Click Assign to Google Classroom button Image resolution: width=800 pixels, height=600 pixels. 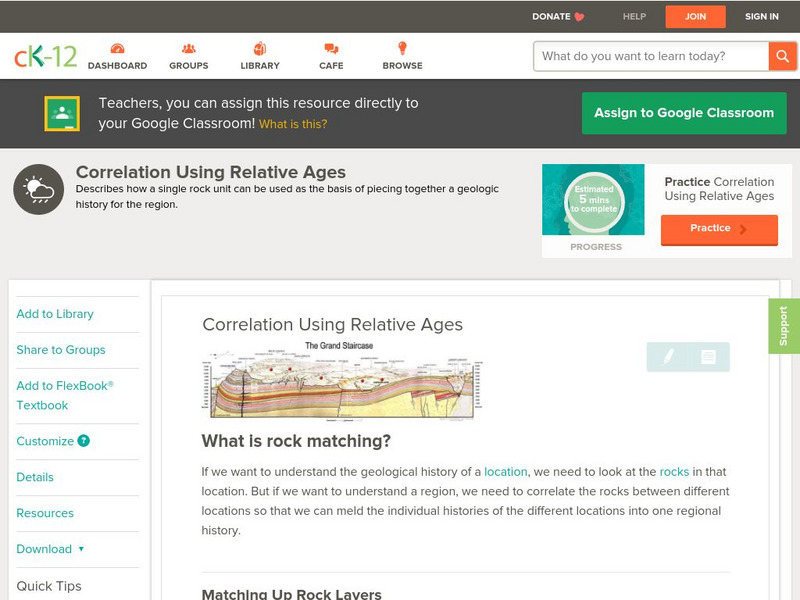click(684, 113)
